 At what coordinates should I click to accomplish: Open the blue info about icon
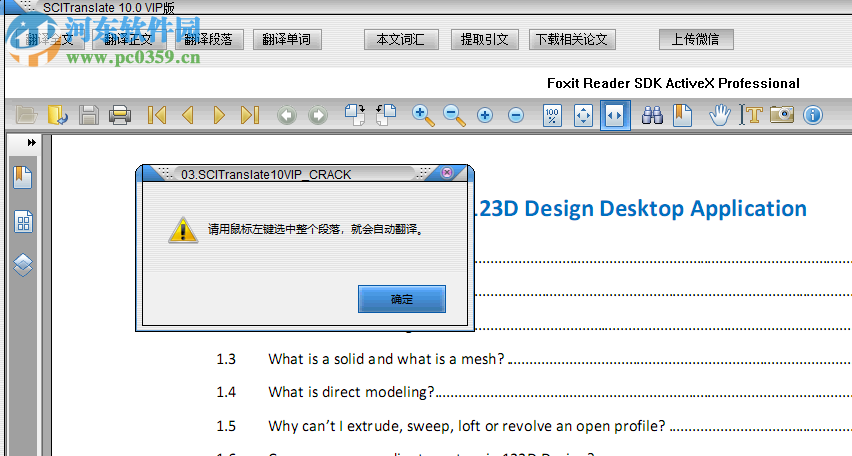(813, 115)
